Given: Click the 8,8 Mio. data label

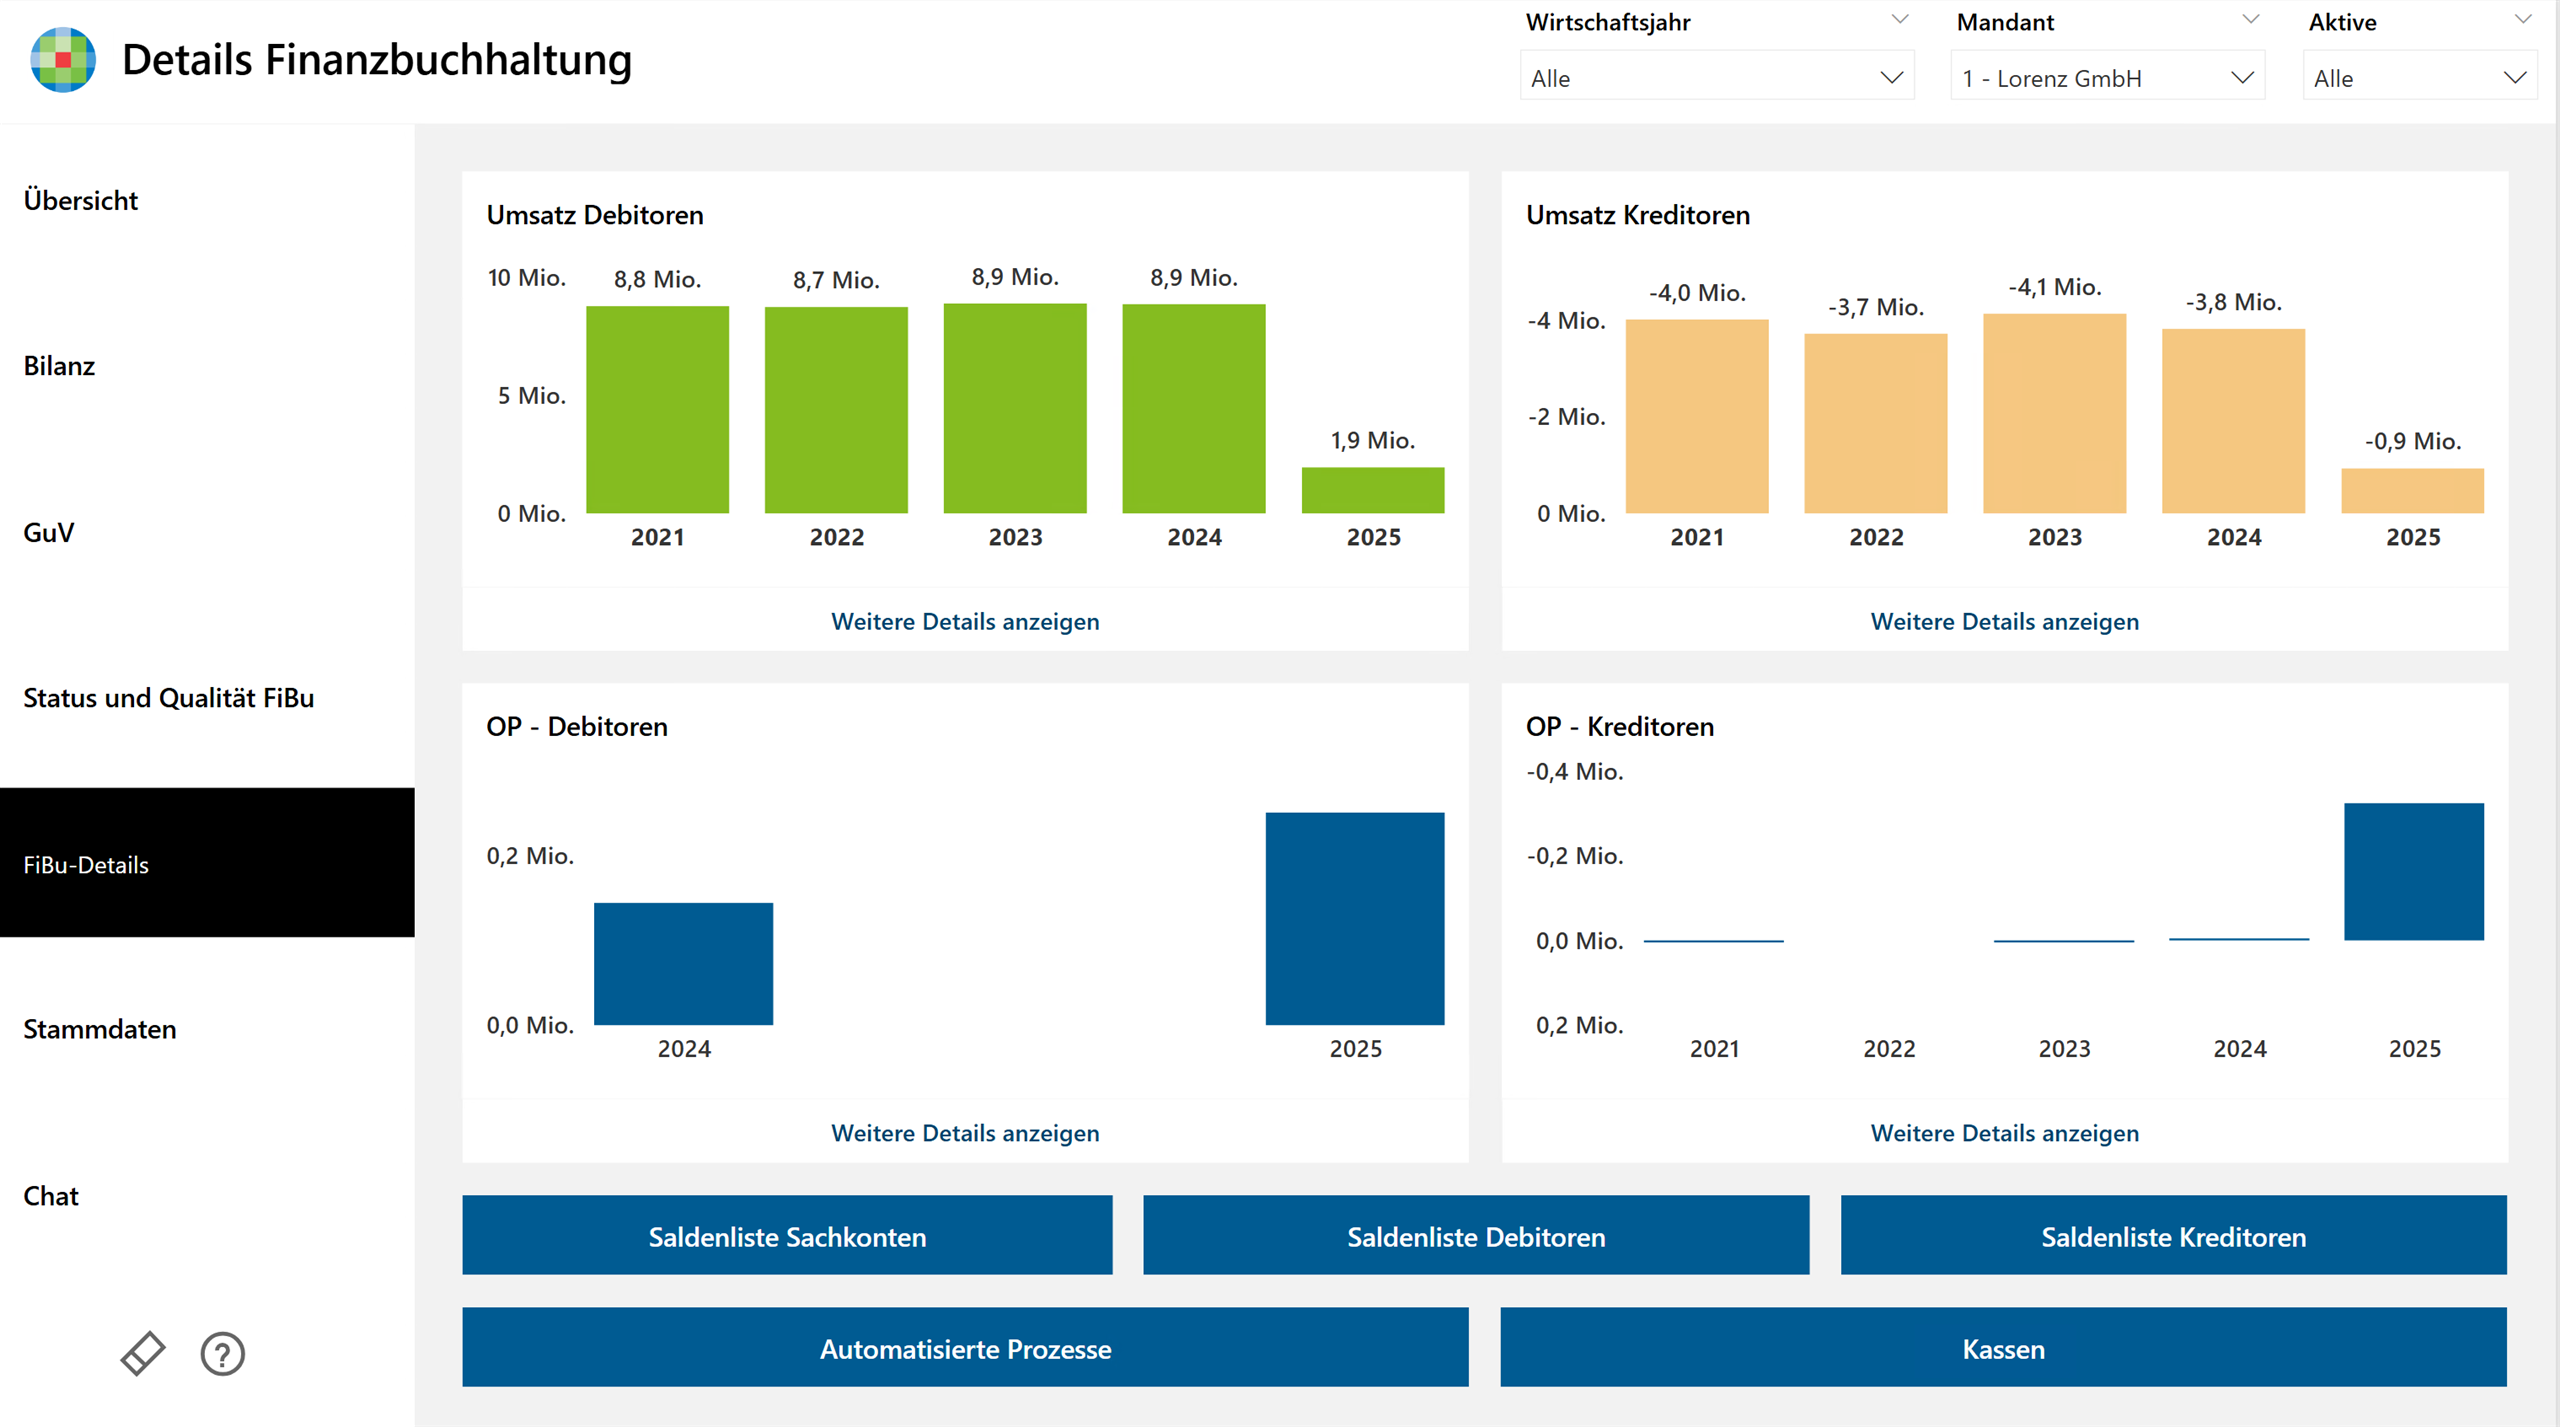Looking at the screenshot, I should [657, 279].
